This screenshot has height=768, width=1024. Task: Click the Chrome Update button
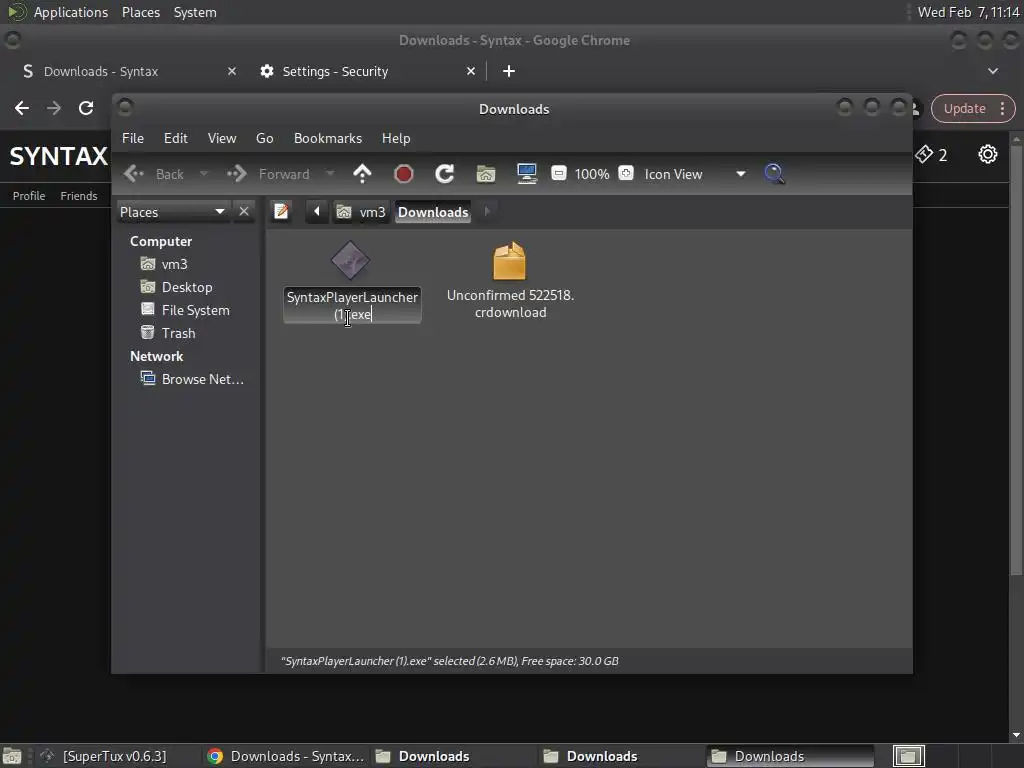click(964, 108)
